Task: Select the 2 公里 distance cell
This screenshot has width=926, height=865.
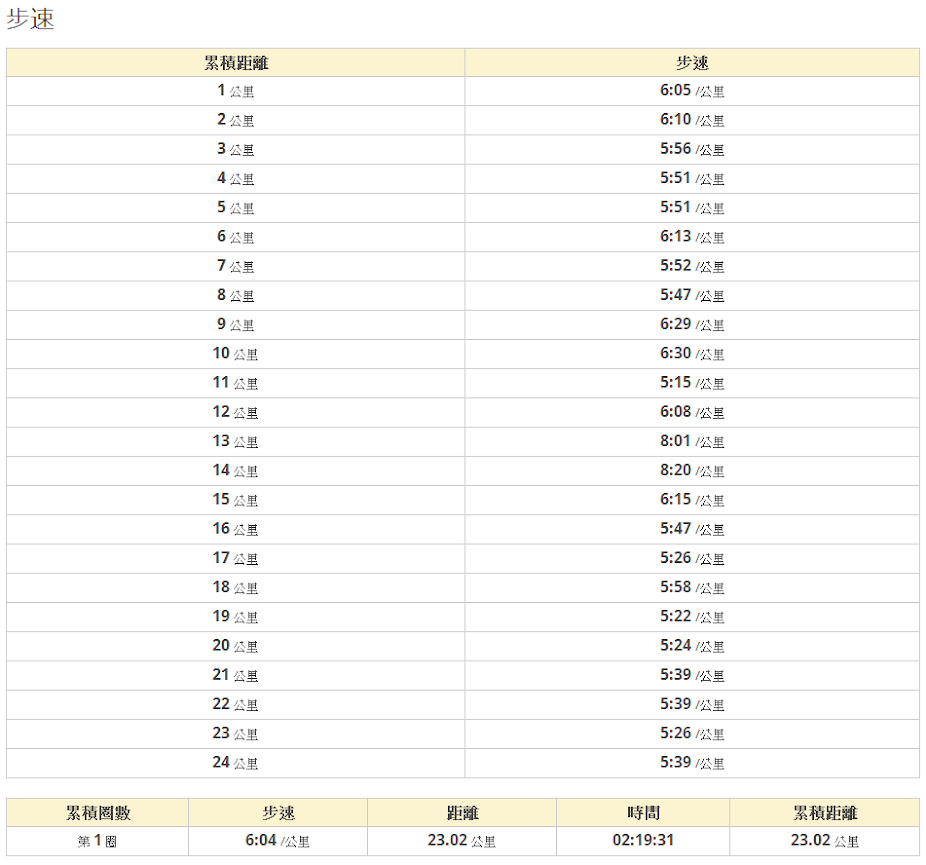Action: click(236, 120)
